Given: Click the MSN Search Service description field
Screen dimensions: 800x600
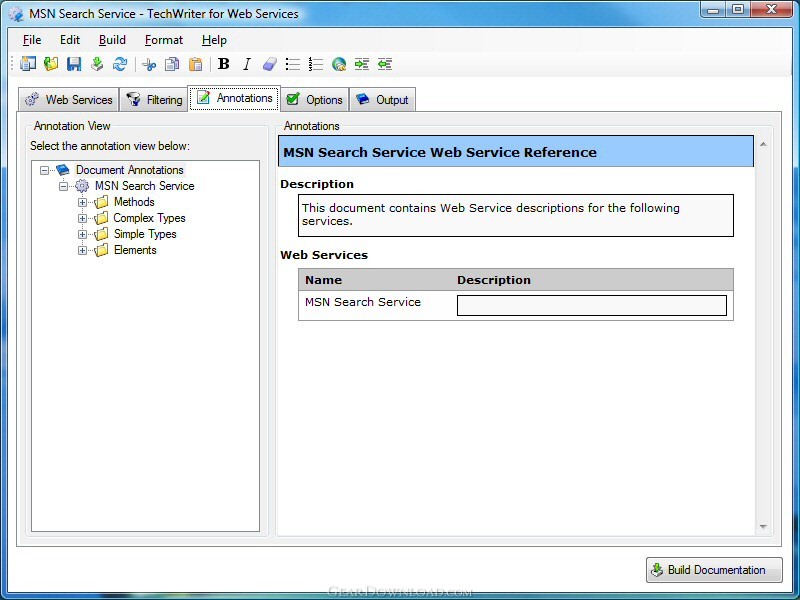Looking at the screenshot, I should (592, 306).
